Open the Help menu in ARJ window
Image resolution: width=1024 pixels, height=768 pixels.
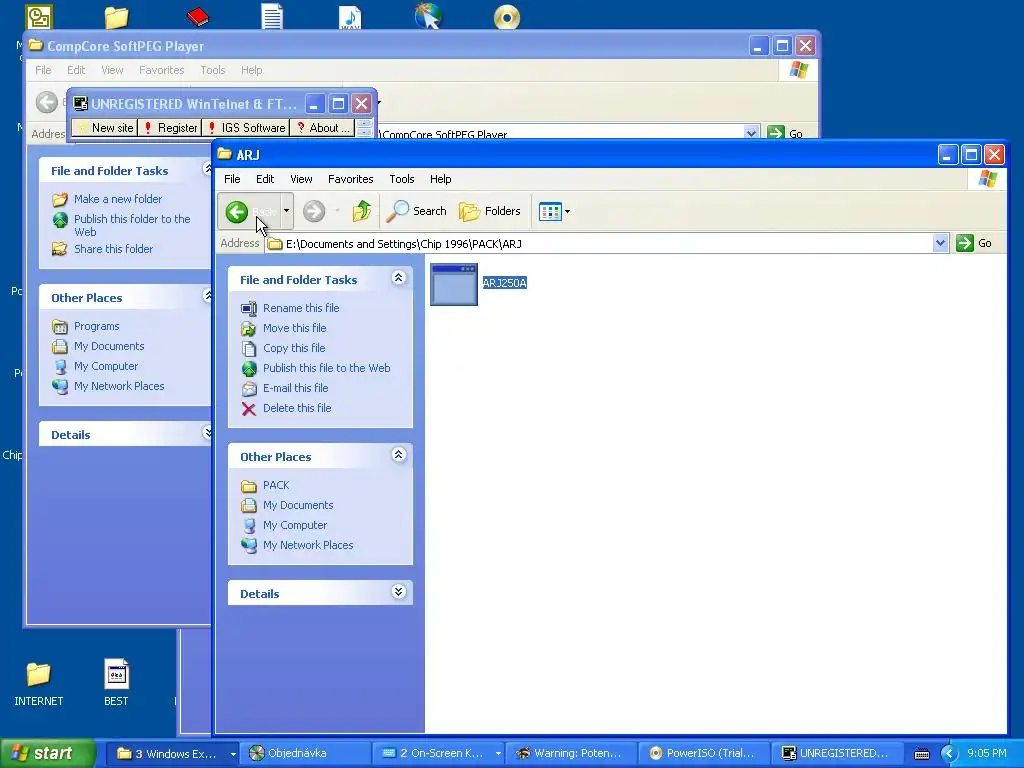tap(440, 179)
